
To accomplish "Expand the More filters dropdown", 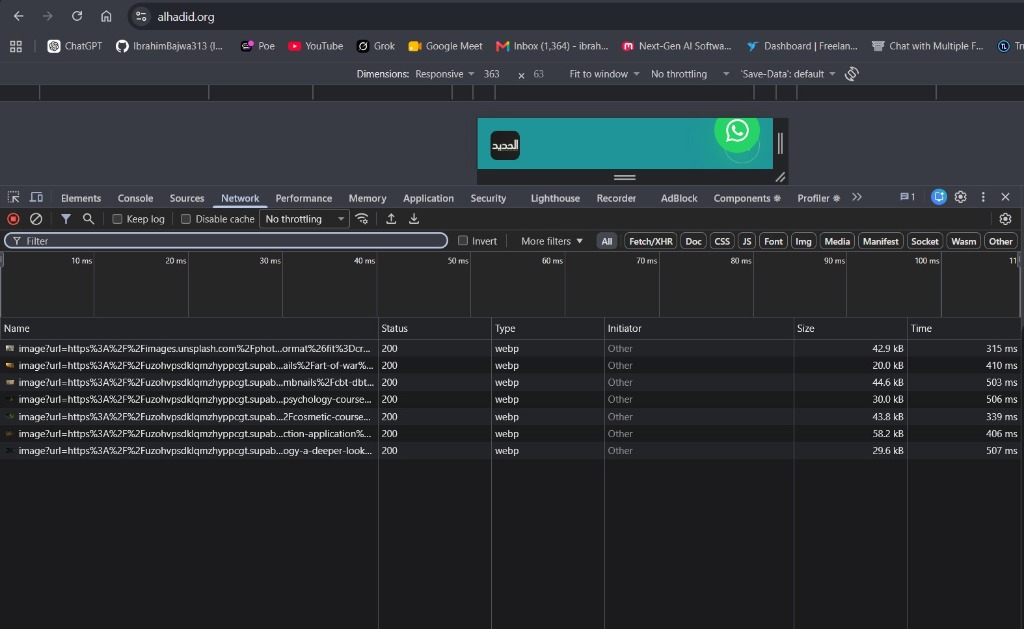I will (x=551, y=241).
